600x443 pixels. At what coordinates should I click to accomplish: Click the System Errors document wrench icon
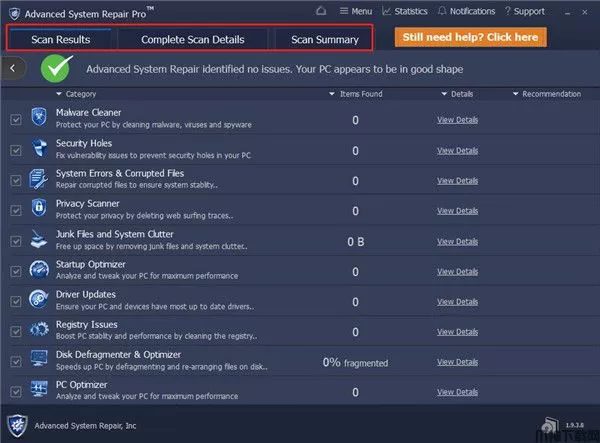pos(39,179)
